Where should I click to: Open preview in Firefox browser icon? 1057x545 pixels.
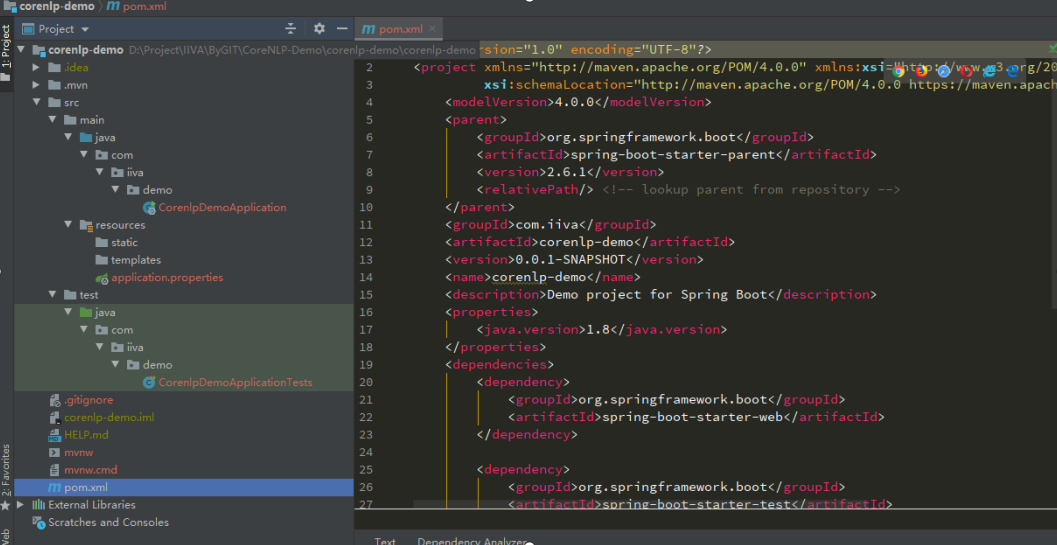[921, 71]
